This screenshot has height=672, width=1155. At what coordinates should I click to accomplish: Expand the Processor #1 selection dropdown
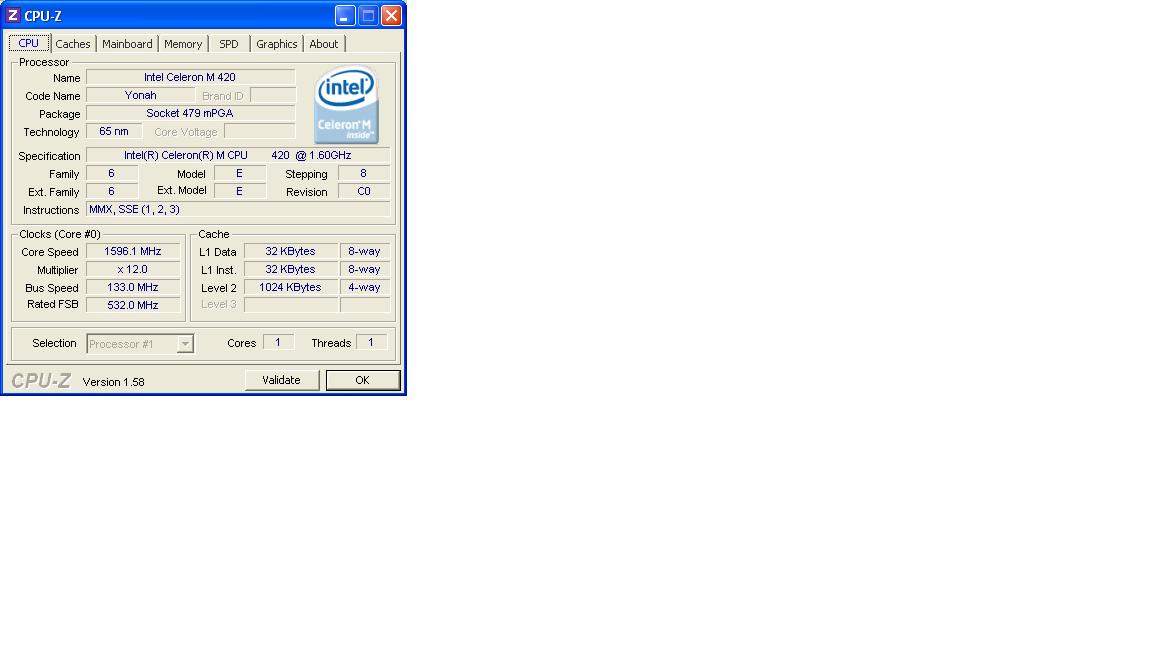pyautogui.click(x=185, y=344)
